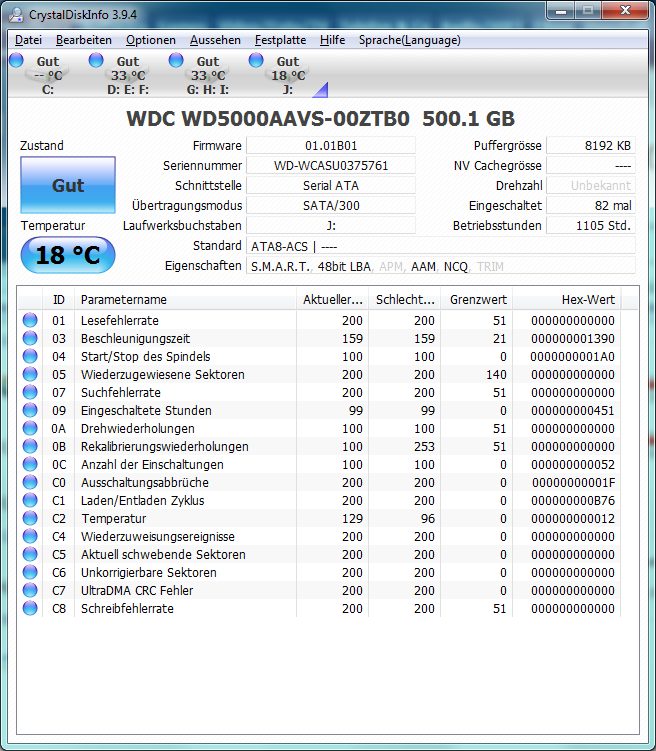Click the Aktueller... column header
This screenshot has width=656, height=751.
tap(332, 300)
